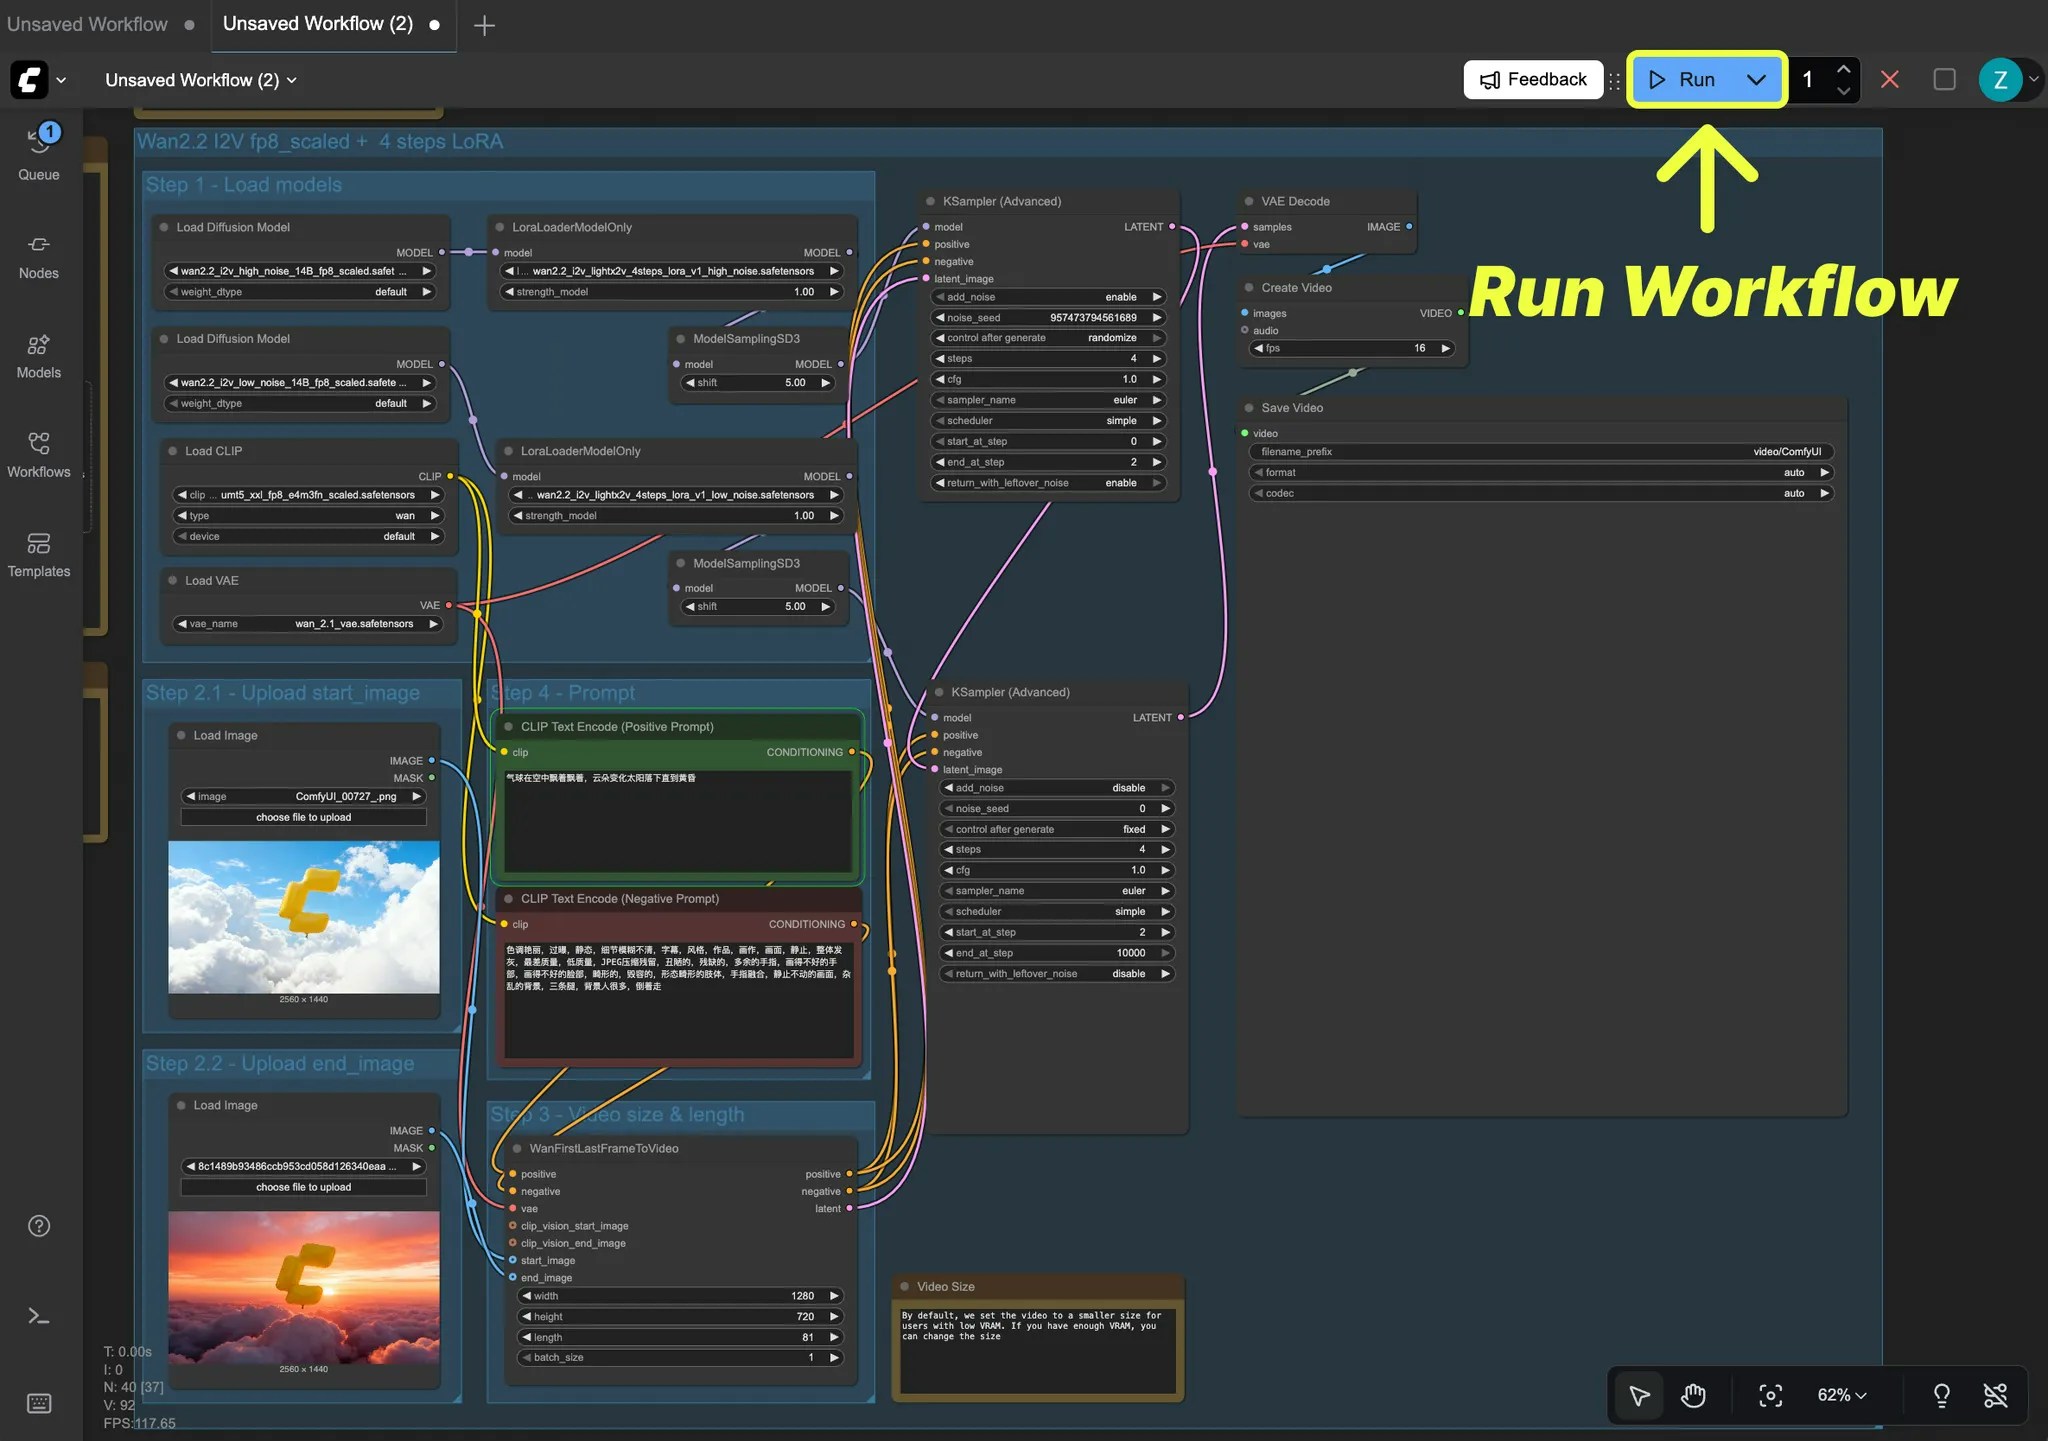Open the Nodes library panel
This screenshot has width=2048, height=1441.
[x=39, y=255]
